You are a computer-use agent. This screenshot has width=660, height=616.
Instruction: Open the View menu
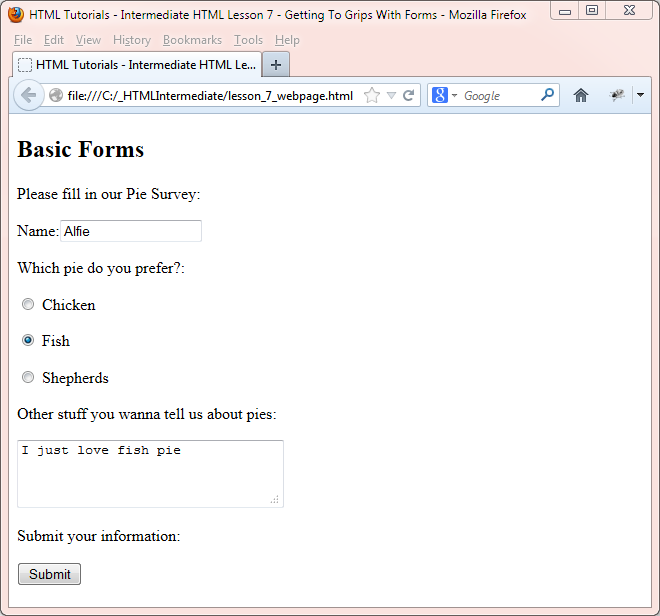[x=88, y=40]
